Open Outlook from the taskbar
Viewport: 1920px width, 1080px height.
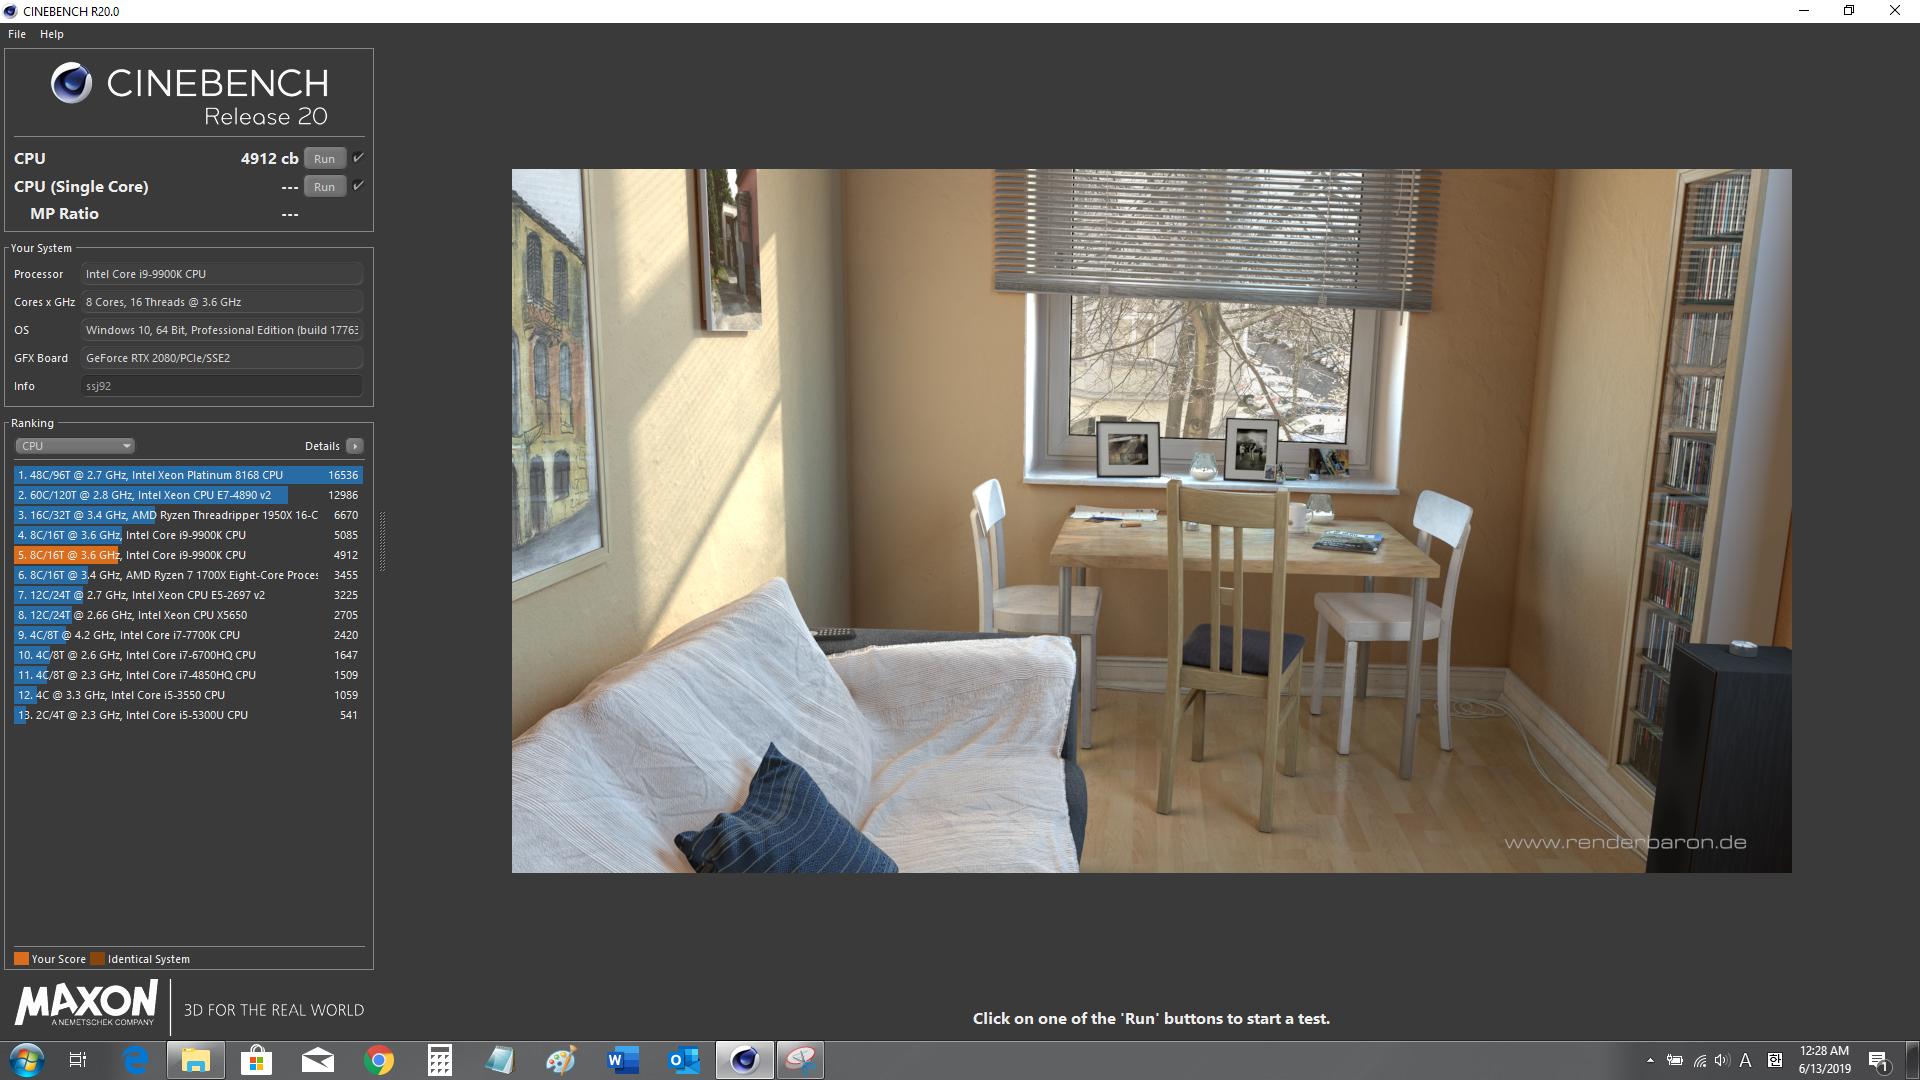(x=684, y=1060)
